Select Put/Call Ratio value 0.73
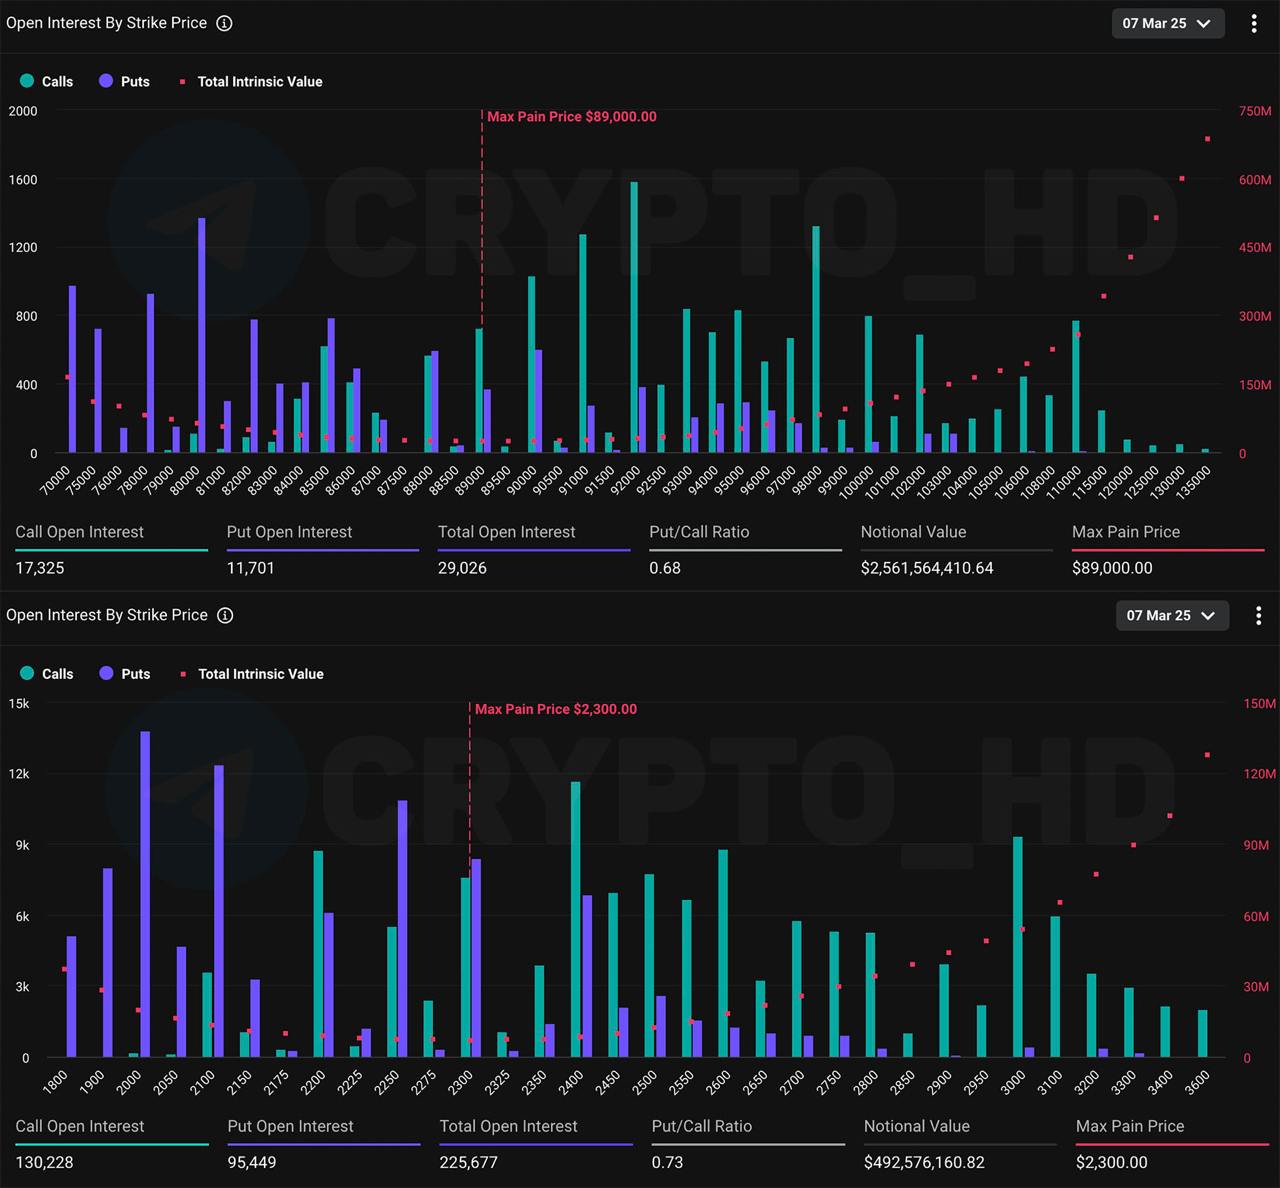Image resolution: width=1280 pixels, height=1188 pixels. pos(668,1162)
